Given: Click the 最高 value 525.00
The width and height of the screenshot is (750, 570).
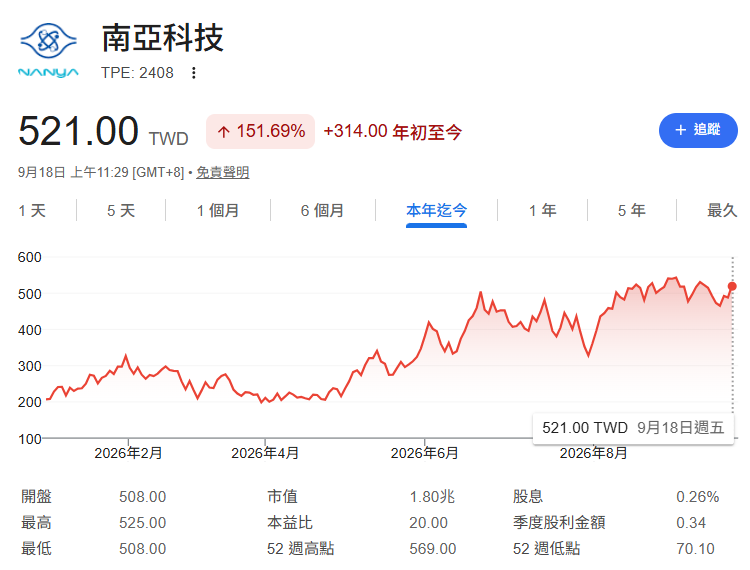Looking at the screenshot, I should pos(143,523).
